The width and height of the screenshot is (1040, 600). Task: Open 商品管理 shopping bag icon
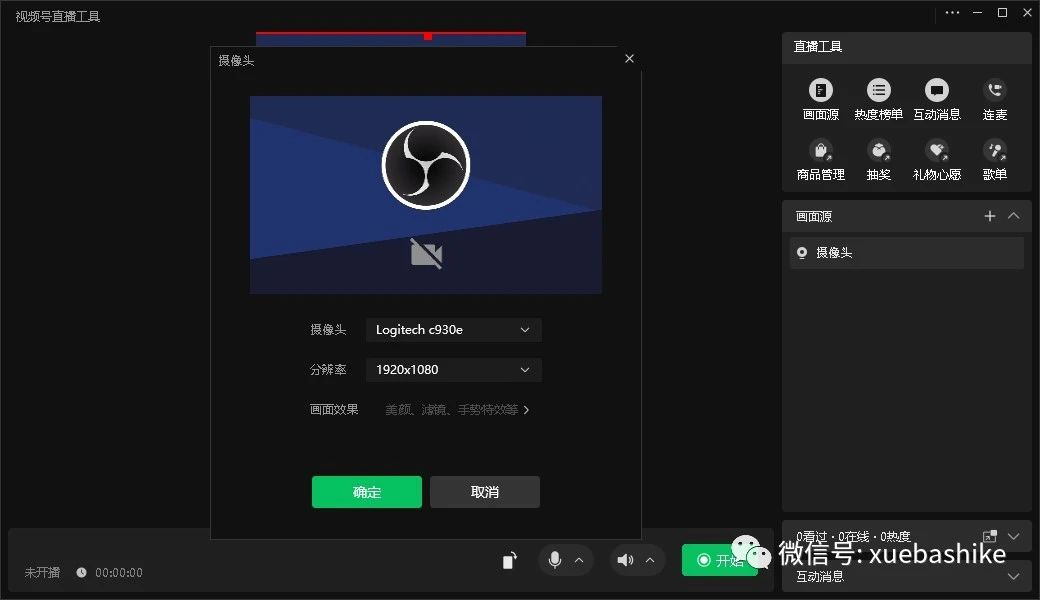[x=820, y=150]
